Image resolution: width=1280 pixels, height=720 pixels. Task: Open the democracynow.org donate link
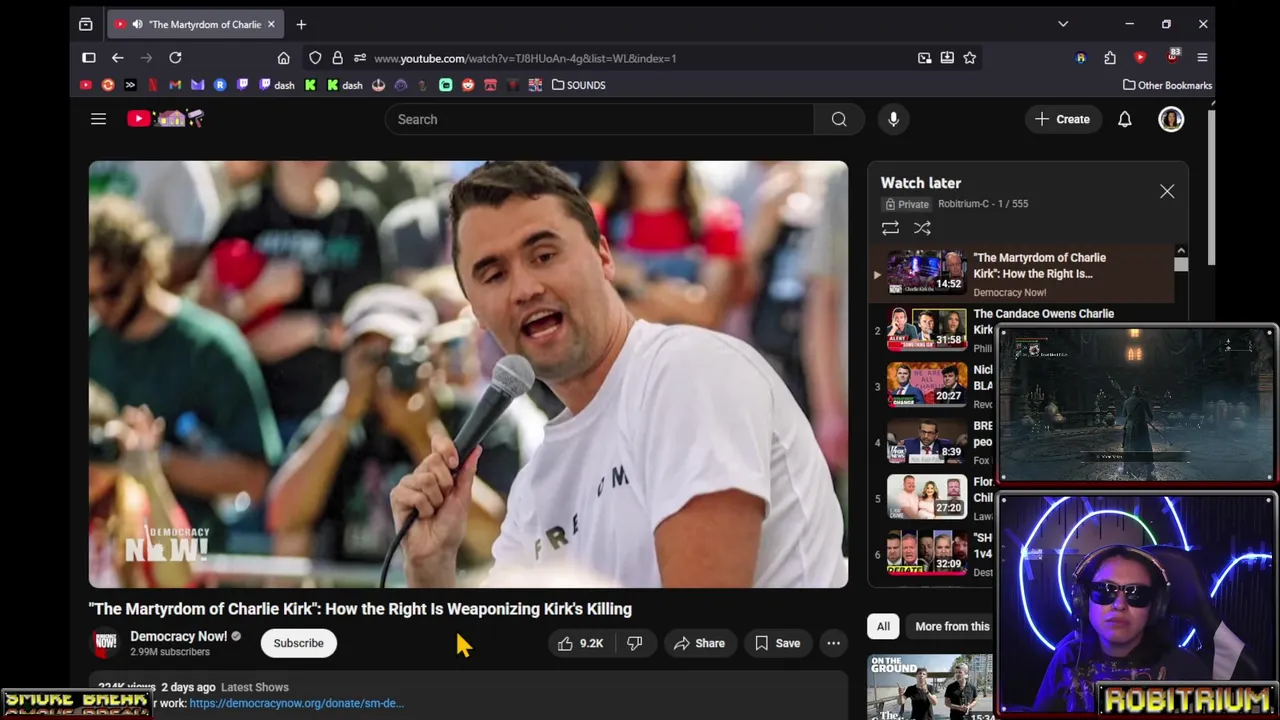[x=296, y=703]
